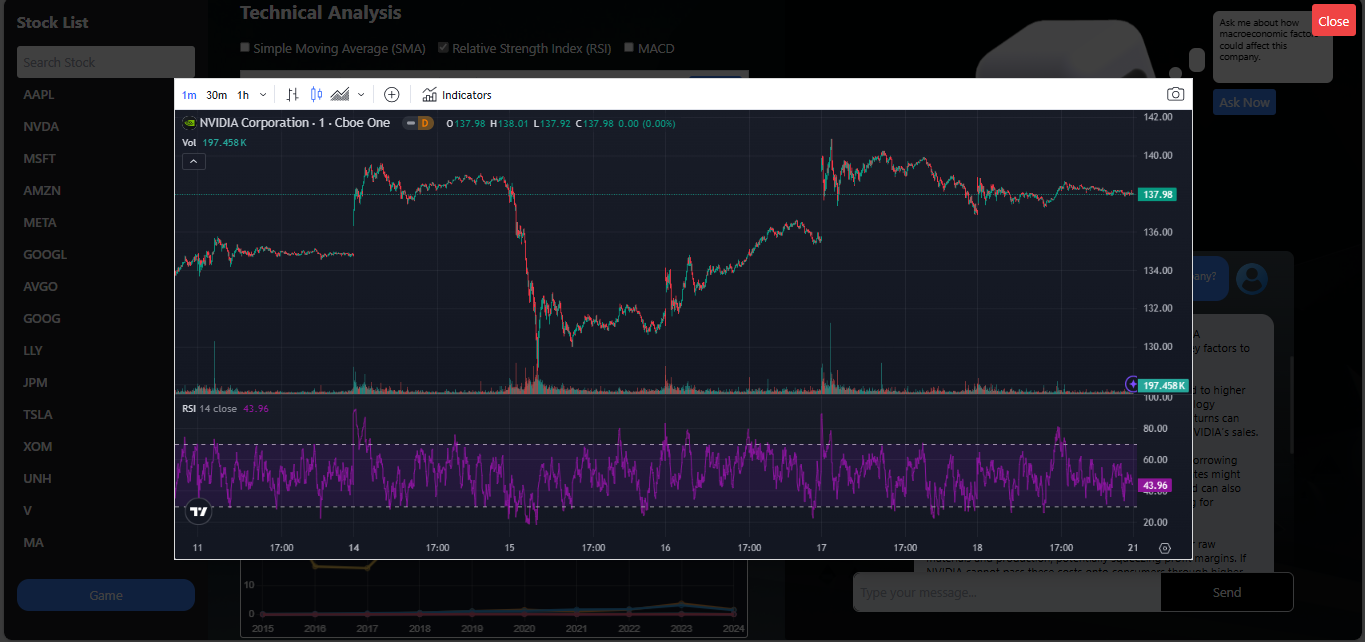
Task: Switch to the 1m interval
Action: pyautogui.click(x=189, y=95)
